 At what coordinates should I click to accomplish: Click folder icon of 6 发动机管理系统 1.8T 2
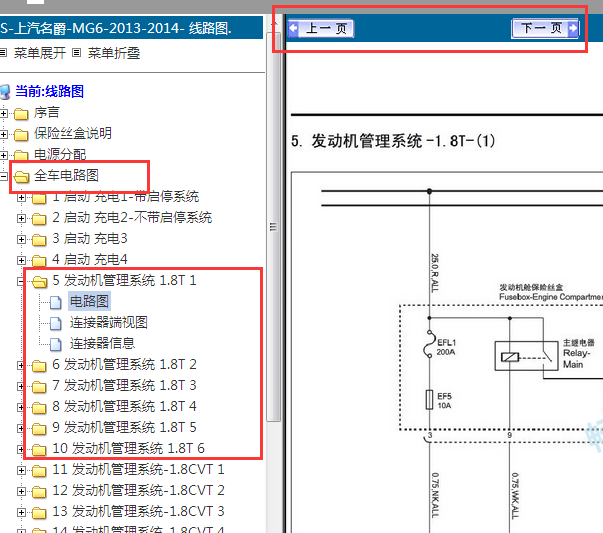pos(39,366)
